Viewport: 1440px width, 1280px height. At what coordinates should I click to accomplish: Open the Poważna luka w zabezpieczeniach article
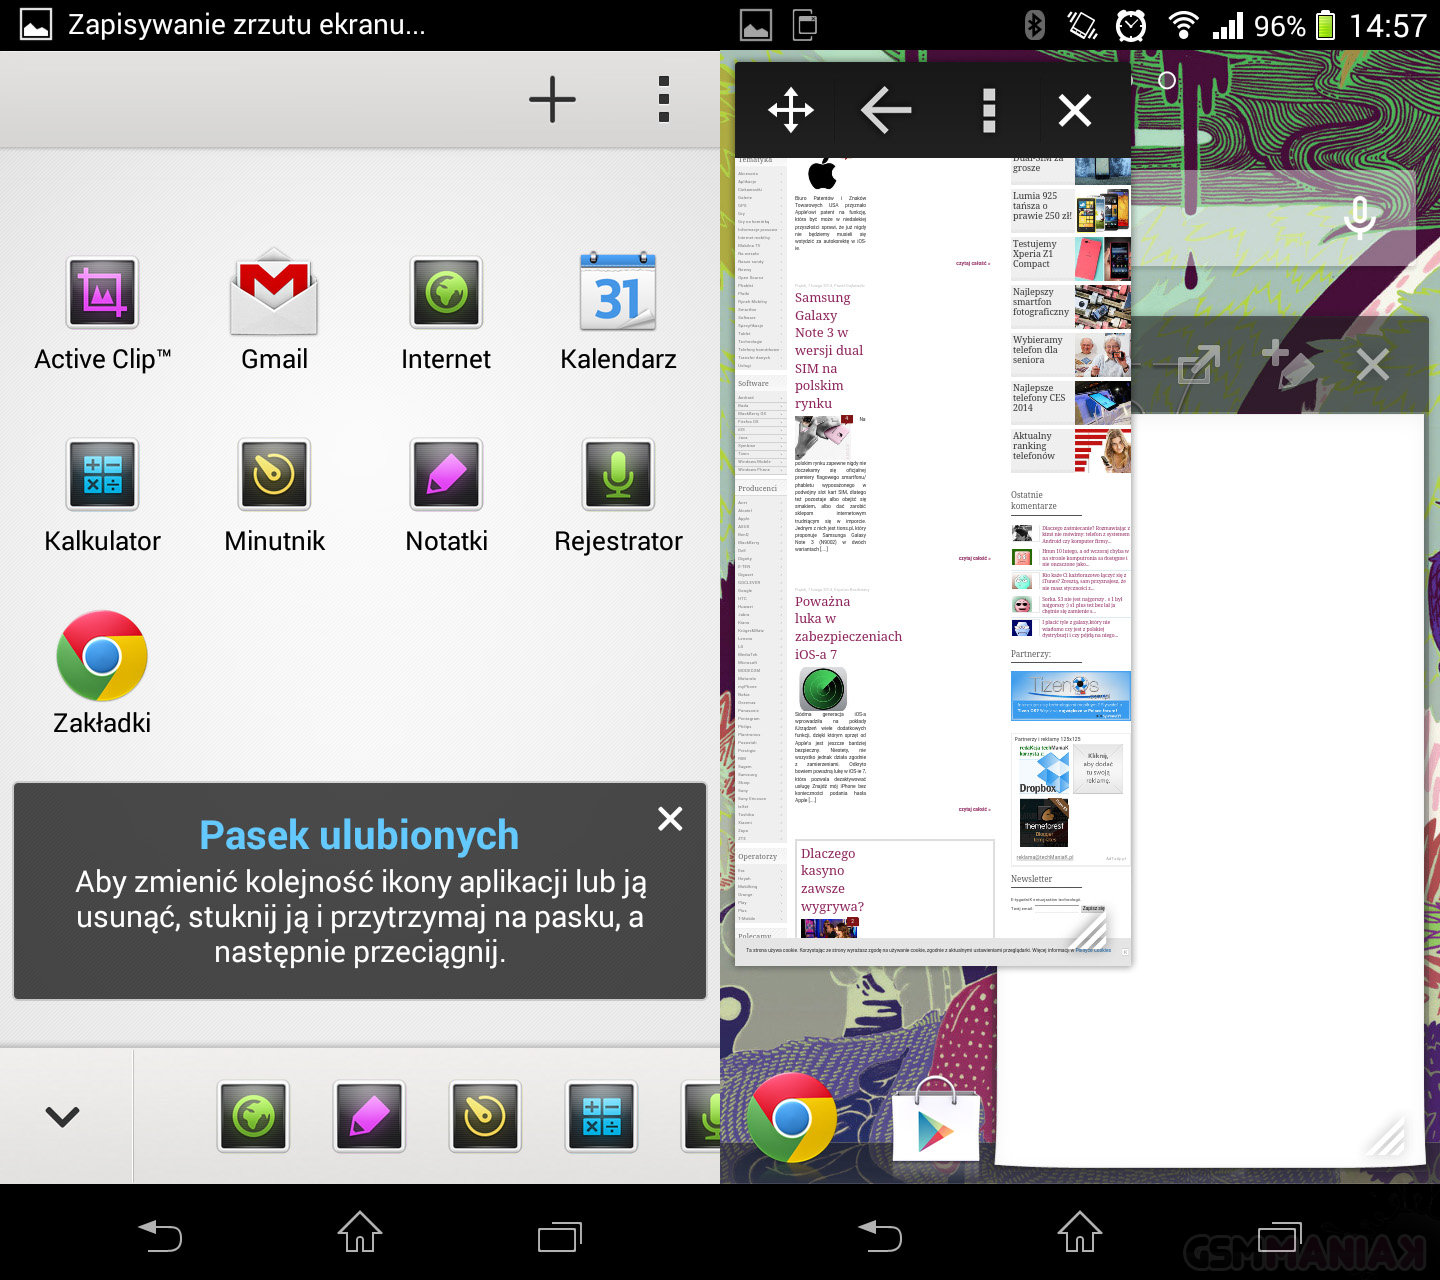(x=847, y=627)
